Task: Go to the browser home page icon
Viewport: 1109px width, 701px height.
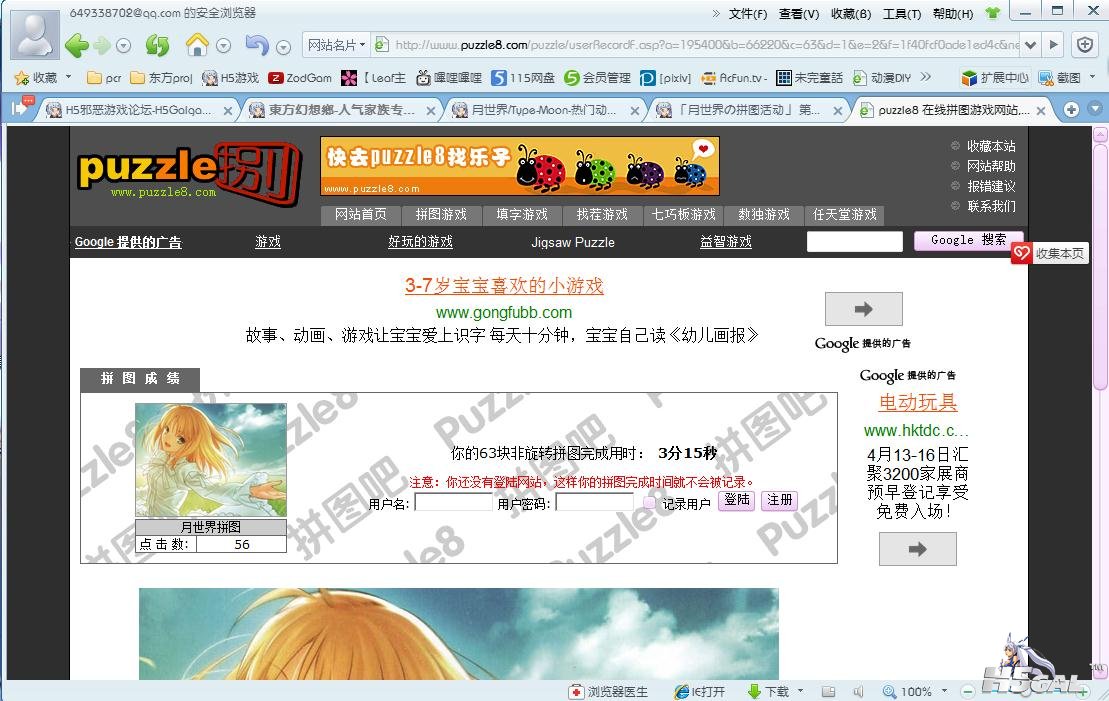Action: [197, 45]
